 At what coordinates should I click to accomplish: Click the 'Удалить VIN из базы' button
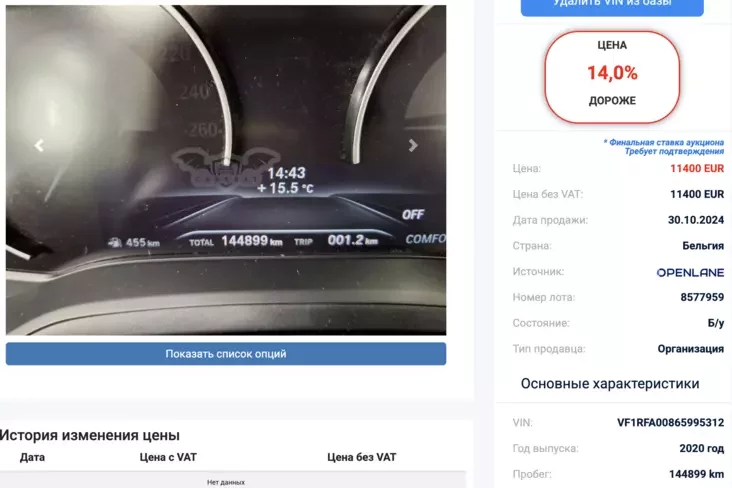click(612, 7)
